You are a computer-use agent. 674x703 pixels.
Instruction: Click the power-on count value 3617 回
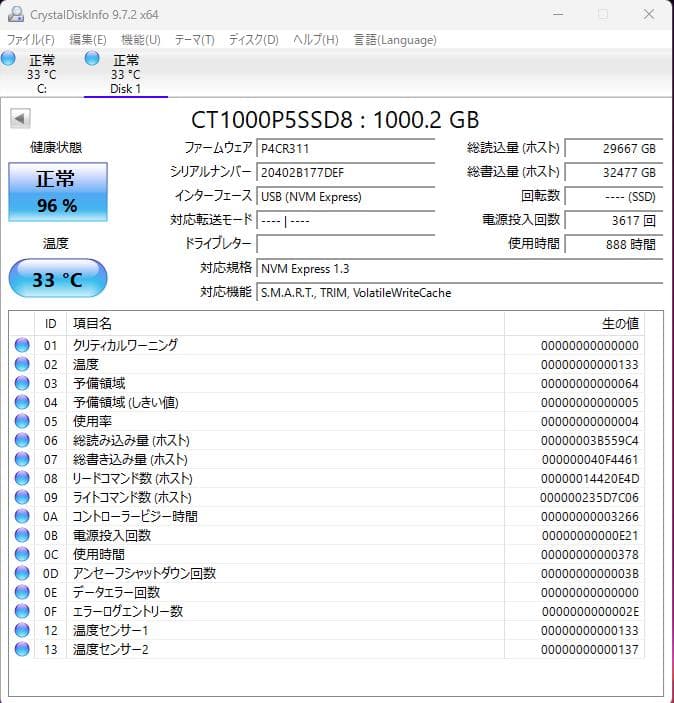tap(613, 221)
